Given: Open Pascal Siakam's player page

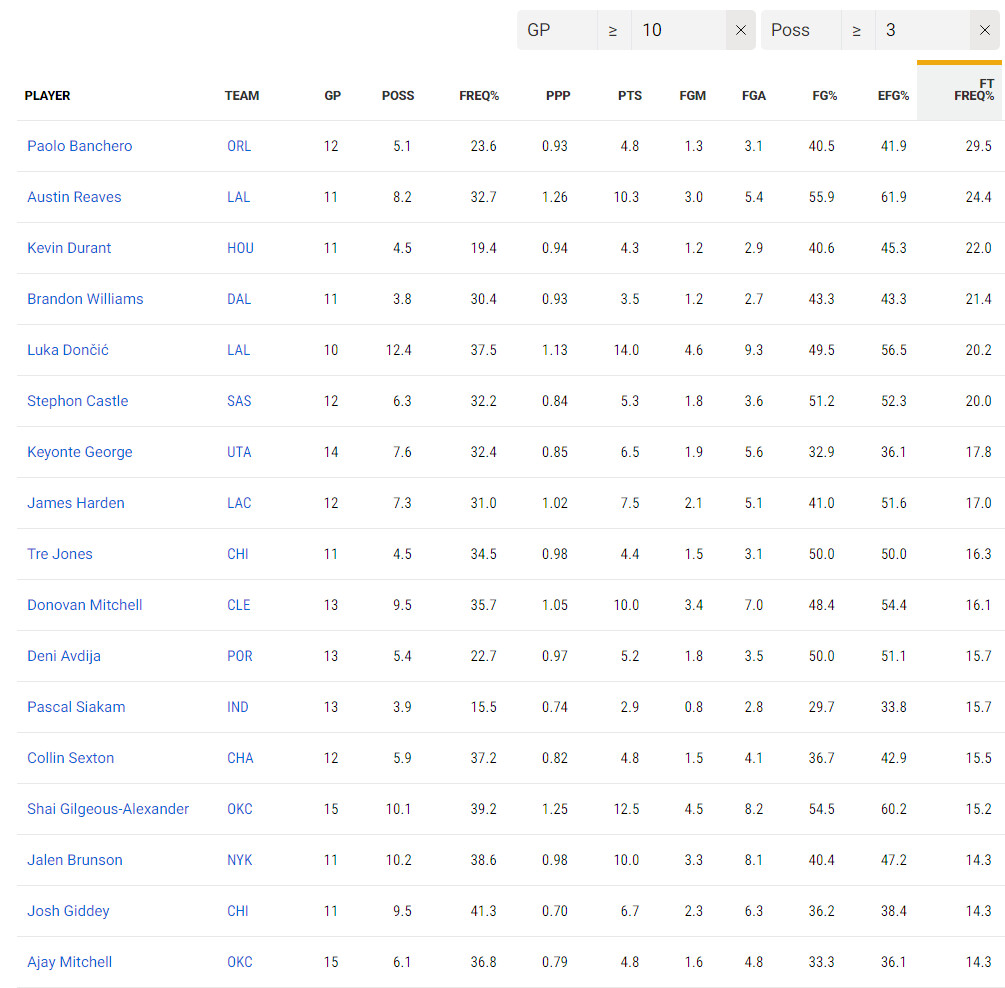Looking at the screenshot, I should click(76, 707).
